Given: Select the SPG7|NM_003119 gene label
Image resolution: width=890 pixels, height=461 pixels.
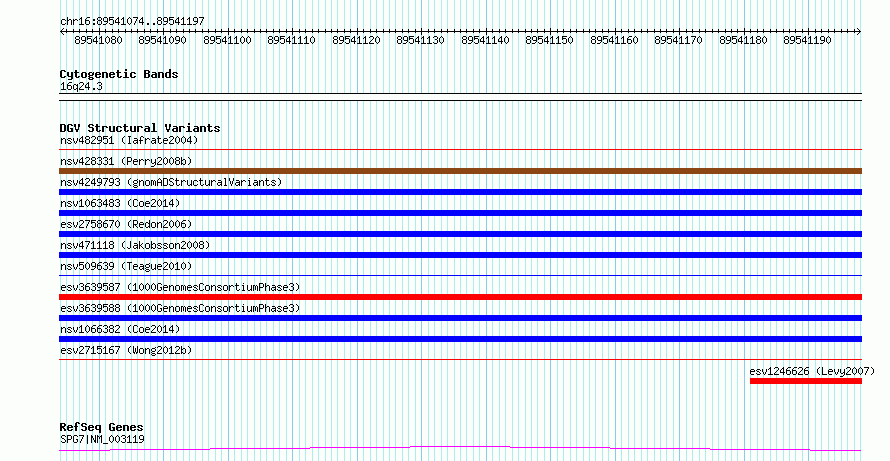Looking at the screenshot, I should (102, 439).
